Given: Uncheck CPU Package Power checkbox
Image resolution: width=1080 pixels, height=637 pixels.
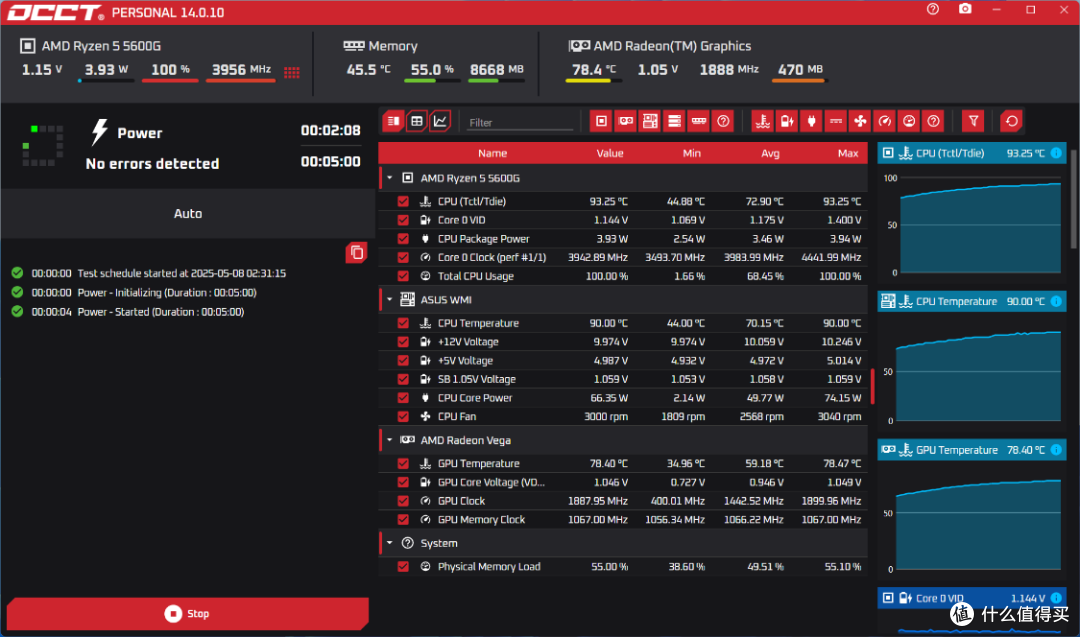Looking at the screenshot, I should tap(403, 238).
